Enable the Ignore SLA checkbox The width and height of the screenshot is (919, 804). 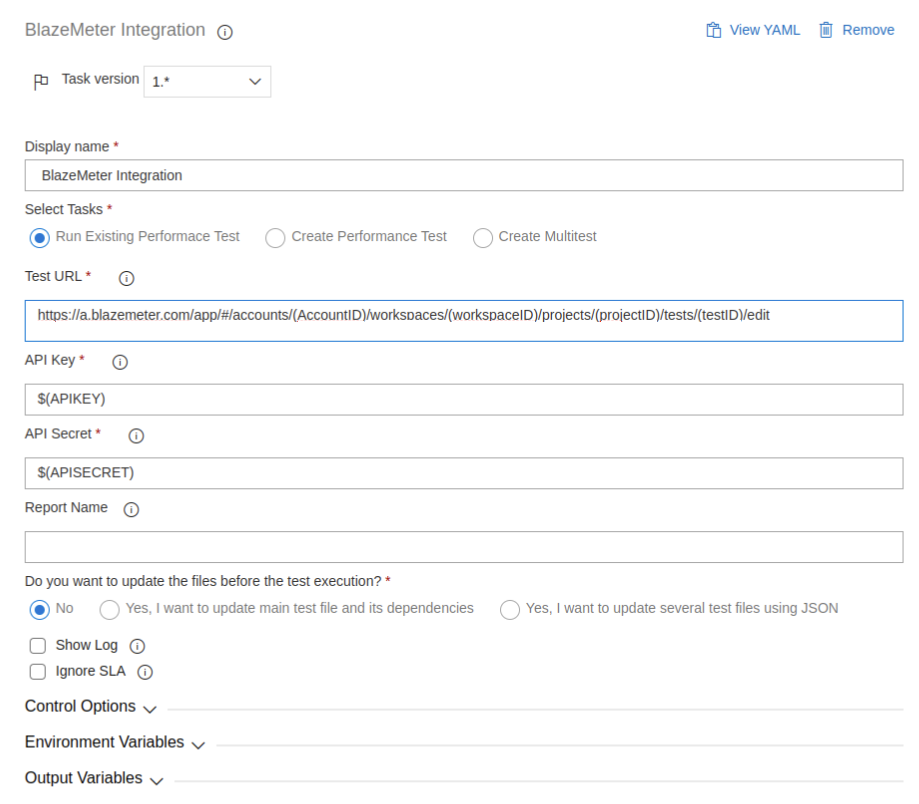point(38,672)
